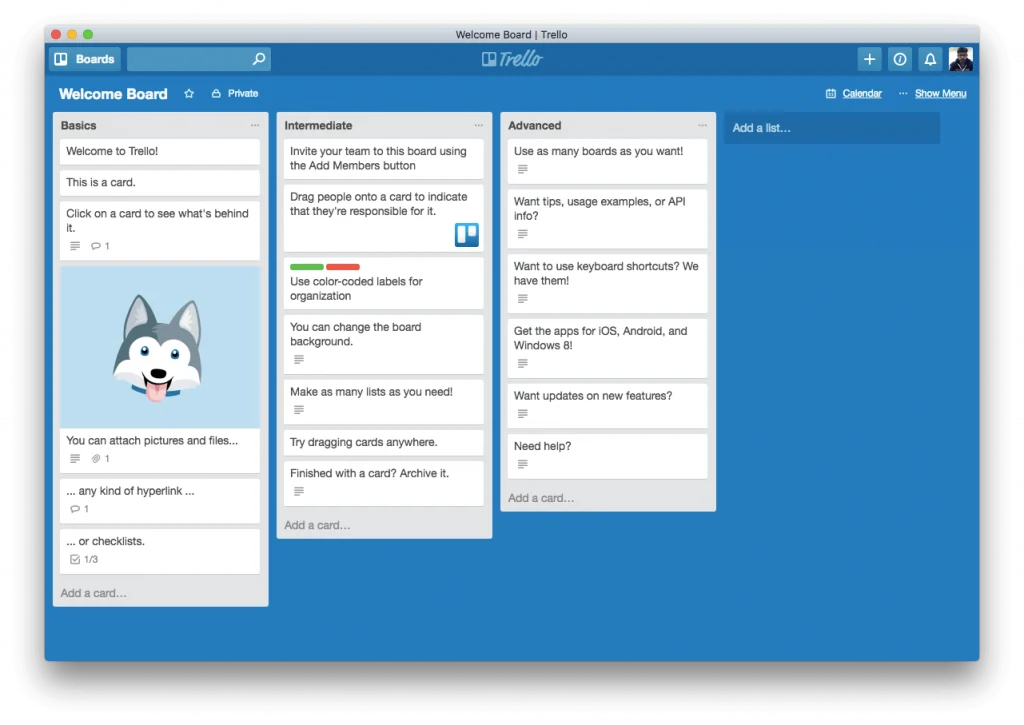Screen dimensions: 1024x725
Task: Click the green label
Action: [x=307, y=266]
